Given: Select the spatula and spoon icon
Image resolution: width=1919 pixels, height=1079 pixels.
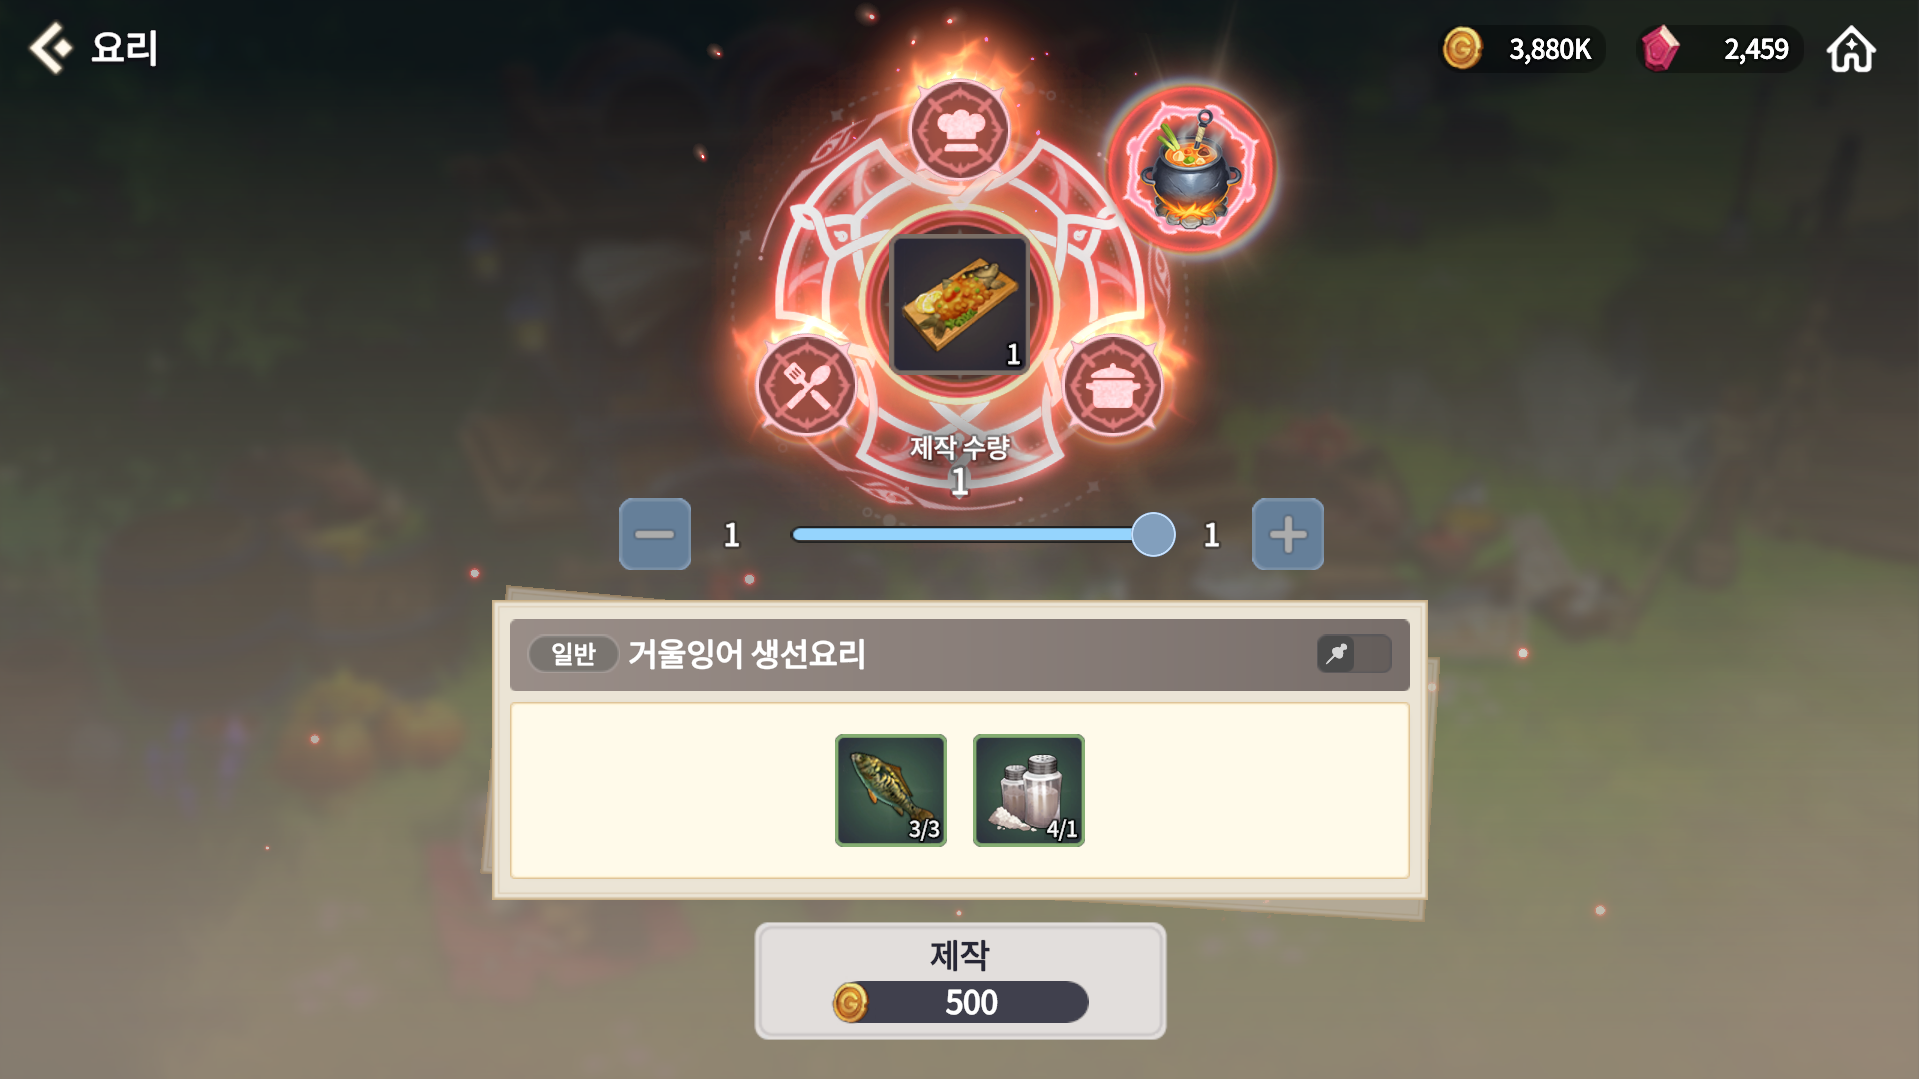Looking at the screenshot, I should [806, 386].
